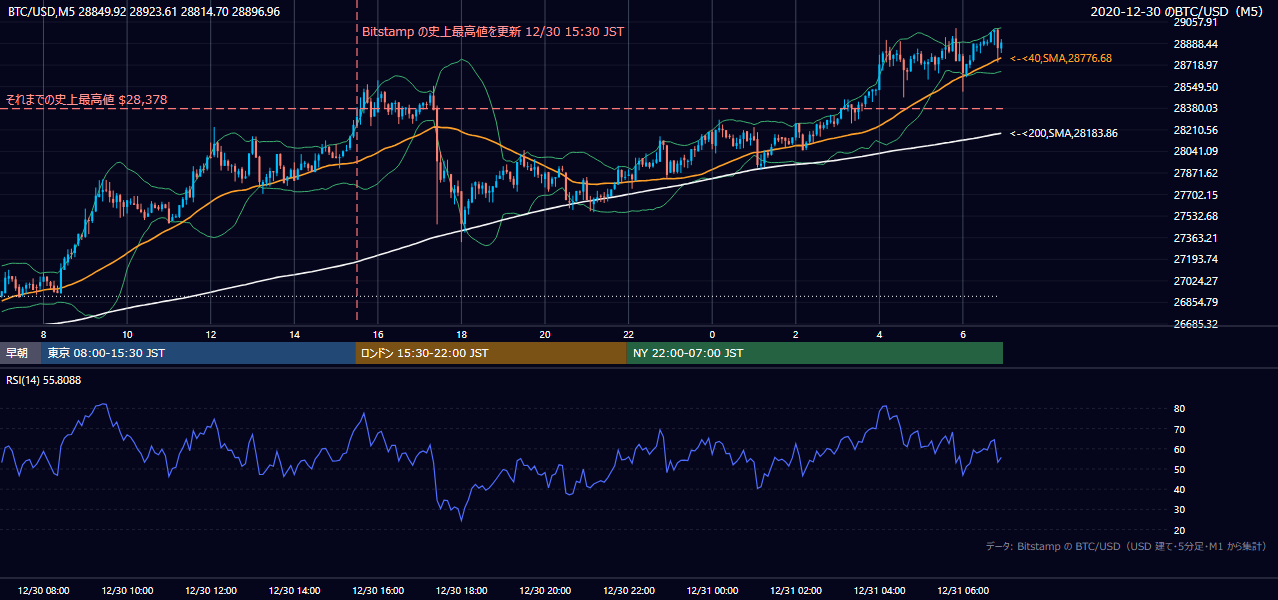Click hour tick 18 below the price chart
The image size is (1278, 600).
tap(461, 334)
